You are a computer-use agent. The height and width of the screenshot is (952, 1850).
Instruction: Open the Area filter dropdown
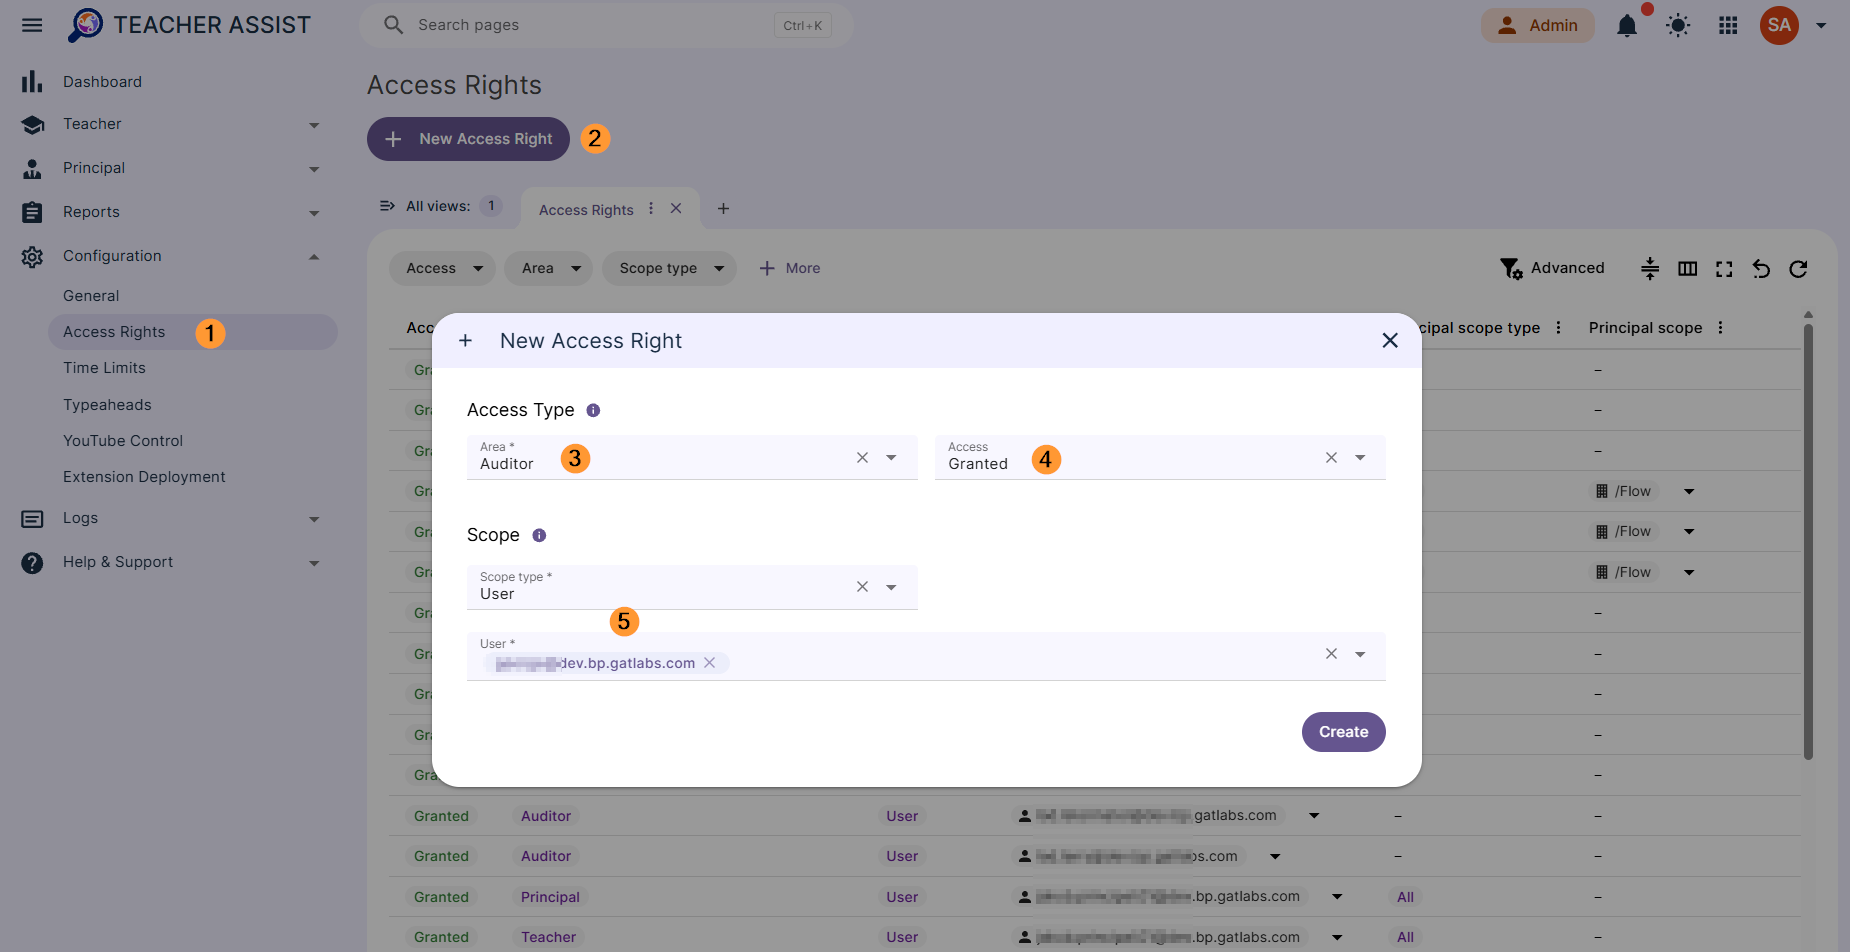(x=549, y=268)
